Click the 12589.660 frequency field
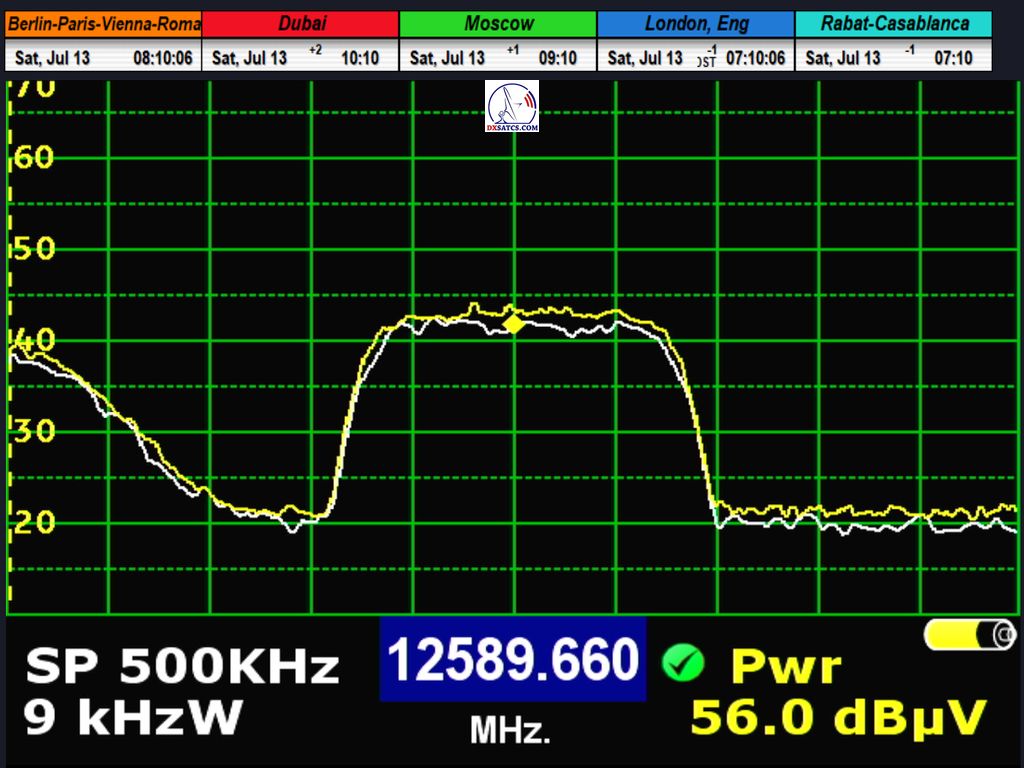The width and height of the screenshot is (1024, 768). pos(512,660)
